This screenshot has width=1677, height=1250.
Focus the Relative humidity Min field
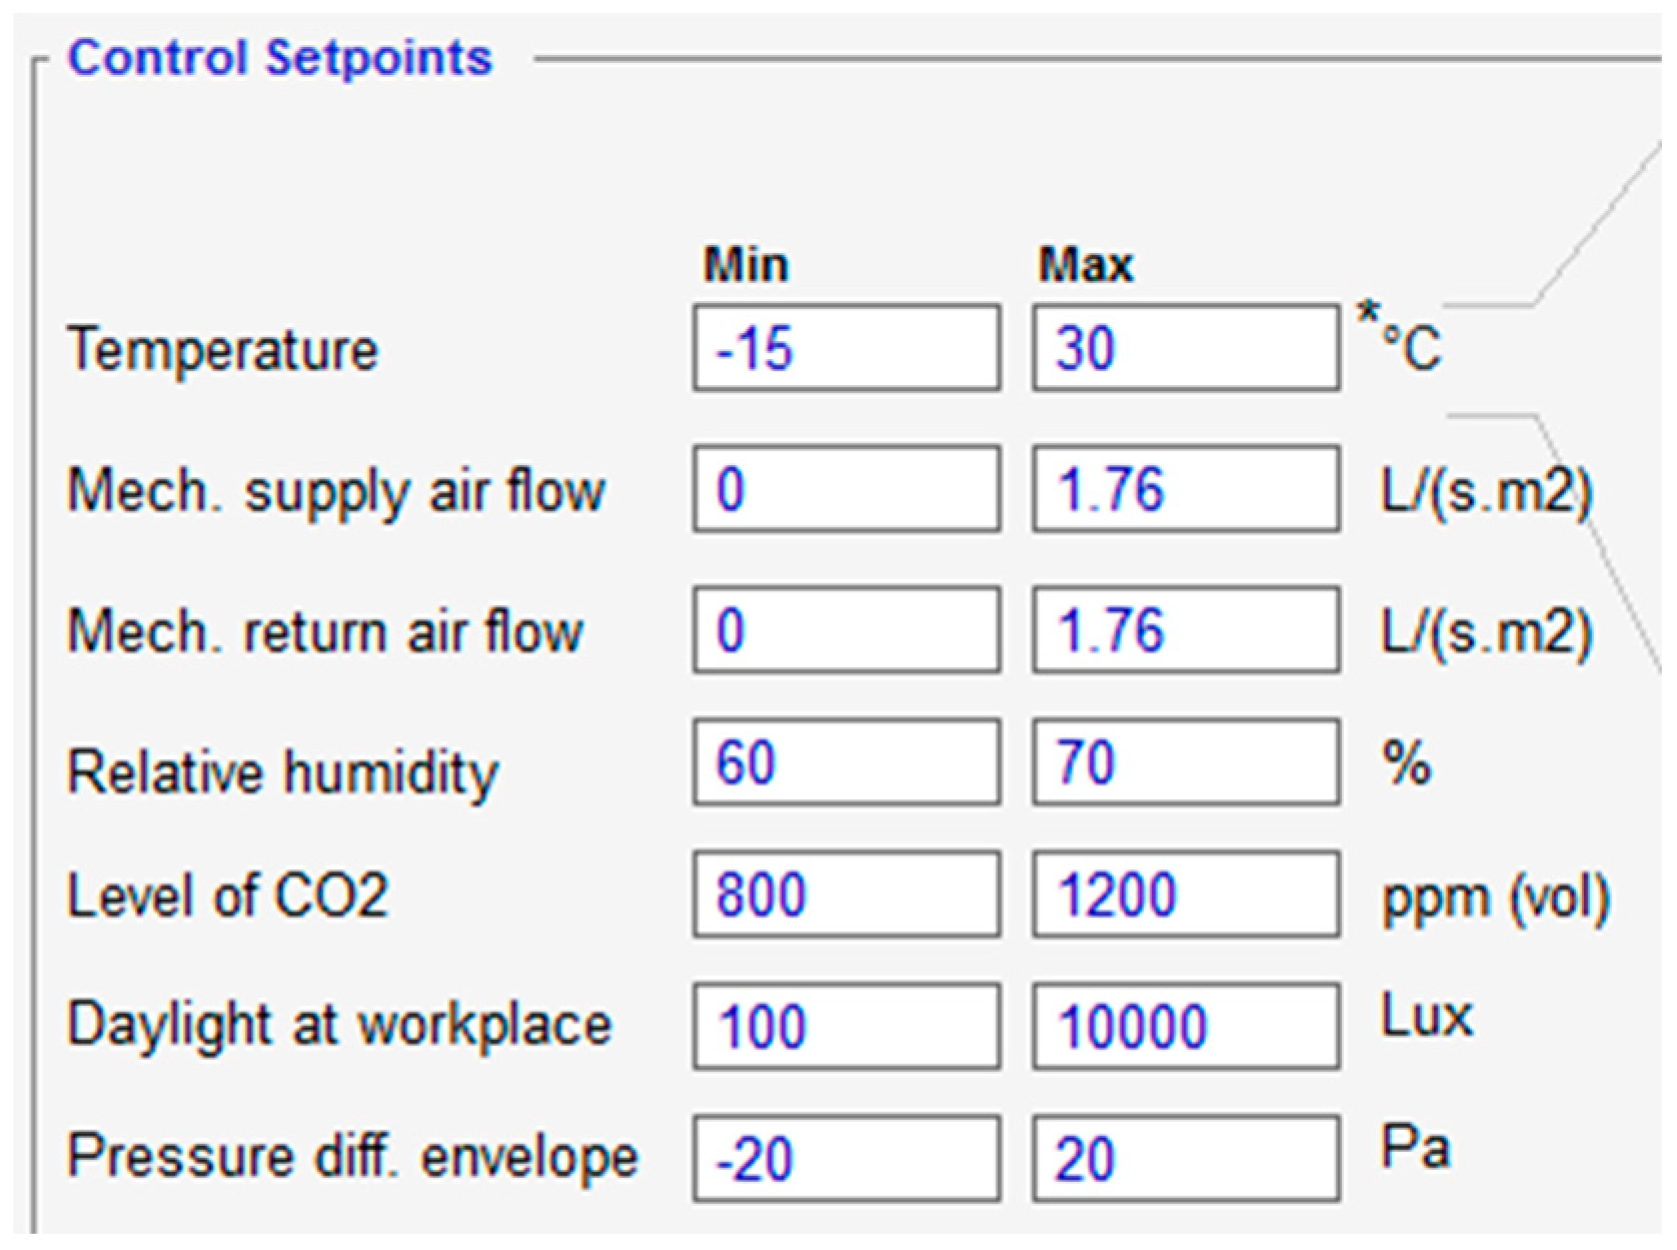click(x=846, y=762)
